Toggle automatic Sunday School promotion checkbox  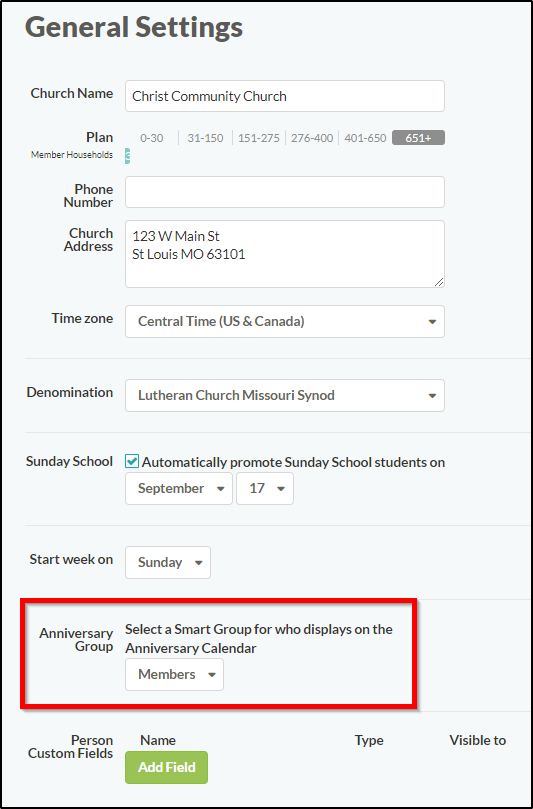[x=132, y=461]
